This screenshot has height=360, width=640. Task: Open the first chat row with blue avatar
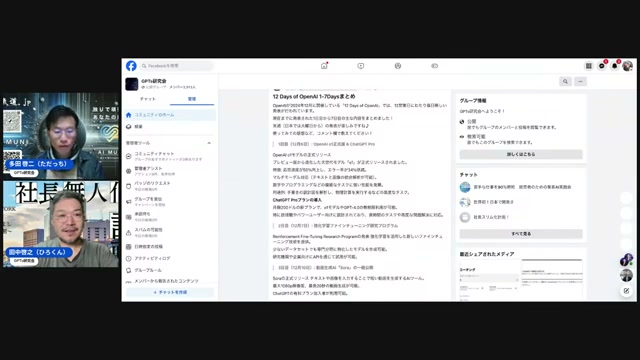click(x=521, y=187)
